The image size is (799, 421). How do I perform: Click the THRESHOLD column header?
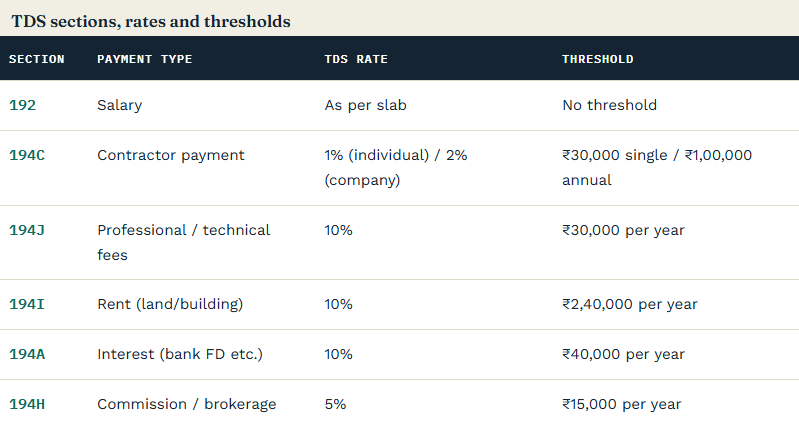(x=598, y=59)
